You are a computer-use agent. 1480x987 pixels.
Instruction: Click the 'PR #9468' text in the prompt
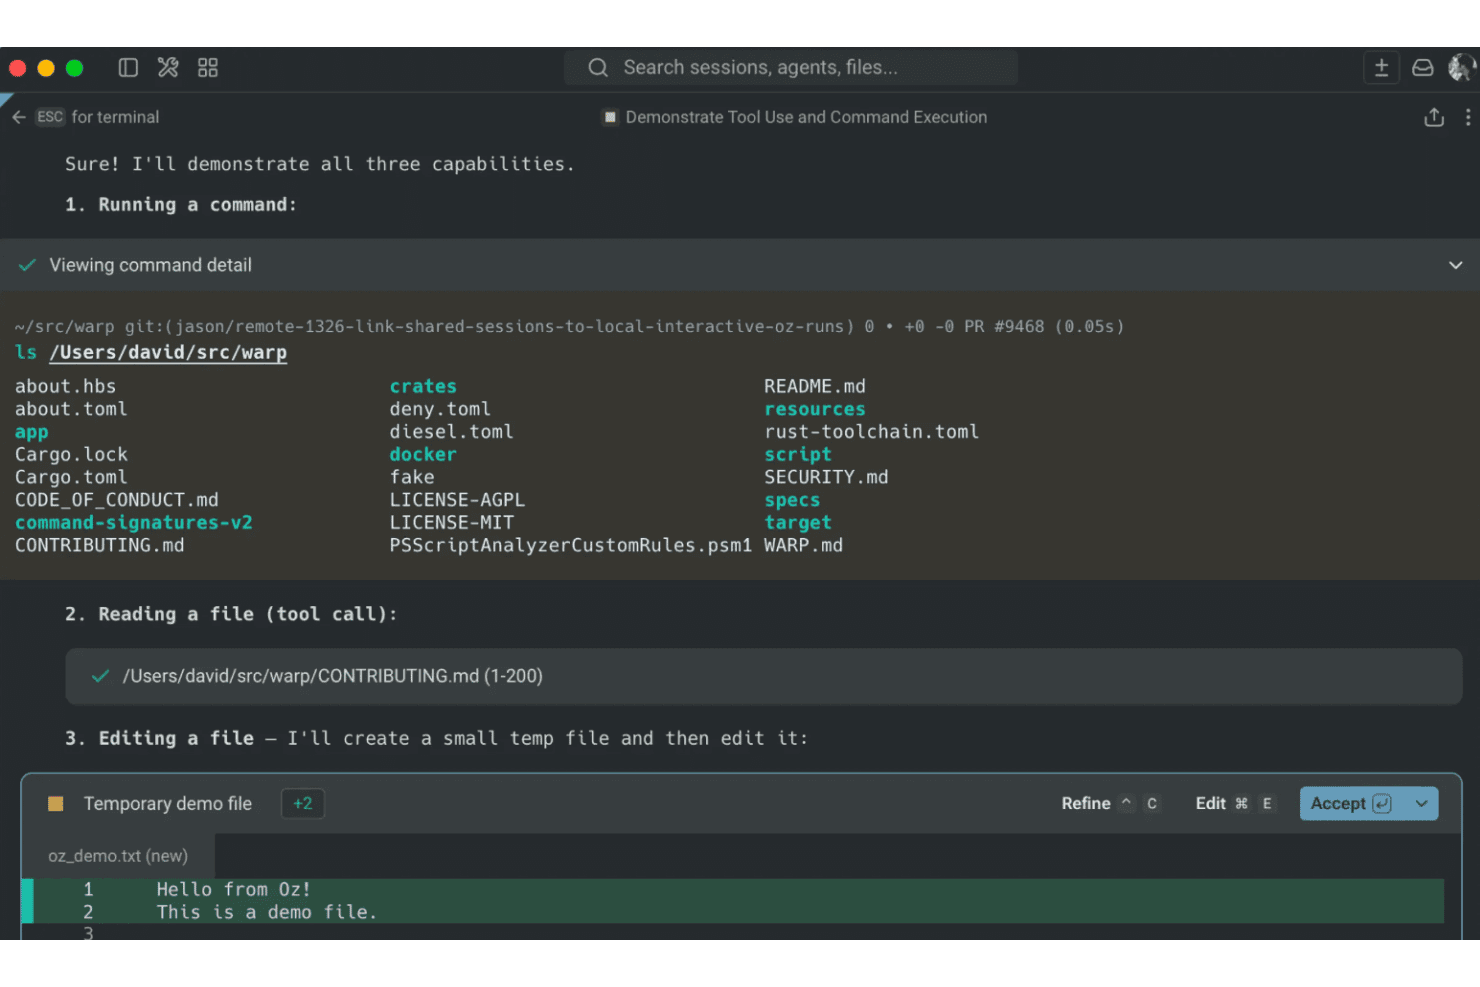tap(1004, 327)
